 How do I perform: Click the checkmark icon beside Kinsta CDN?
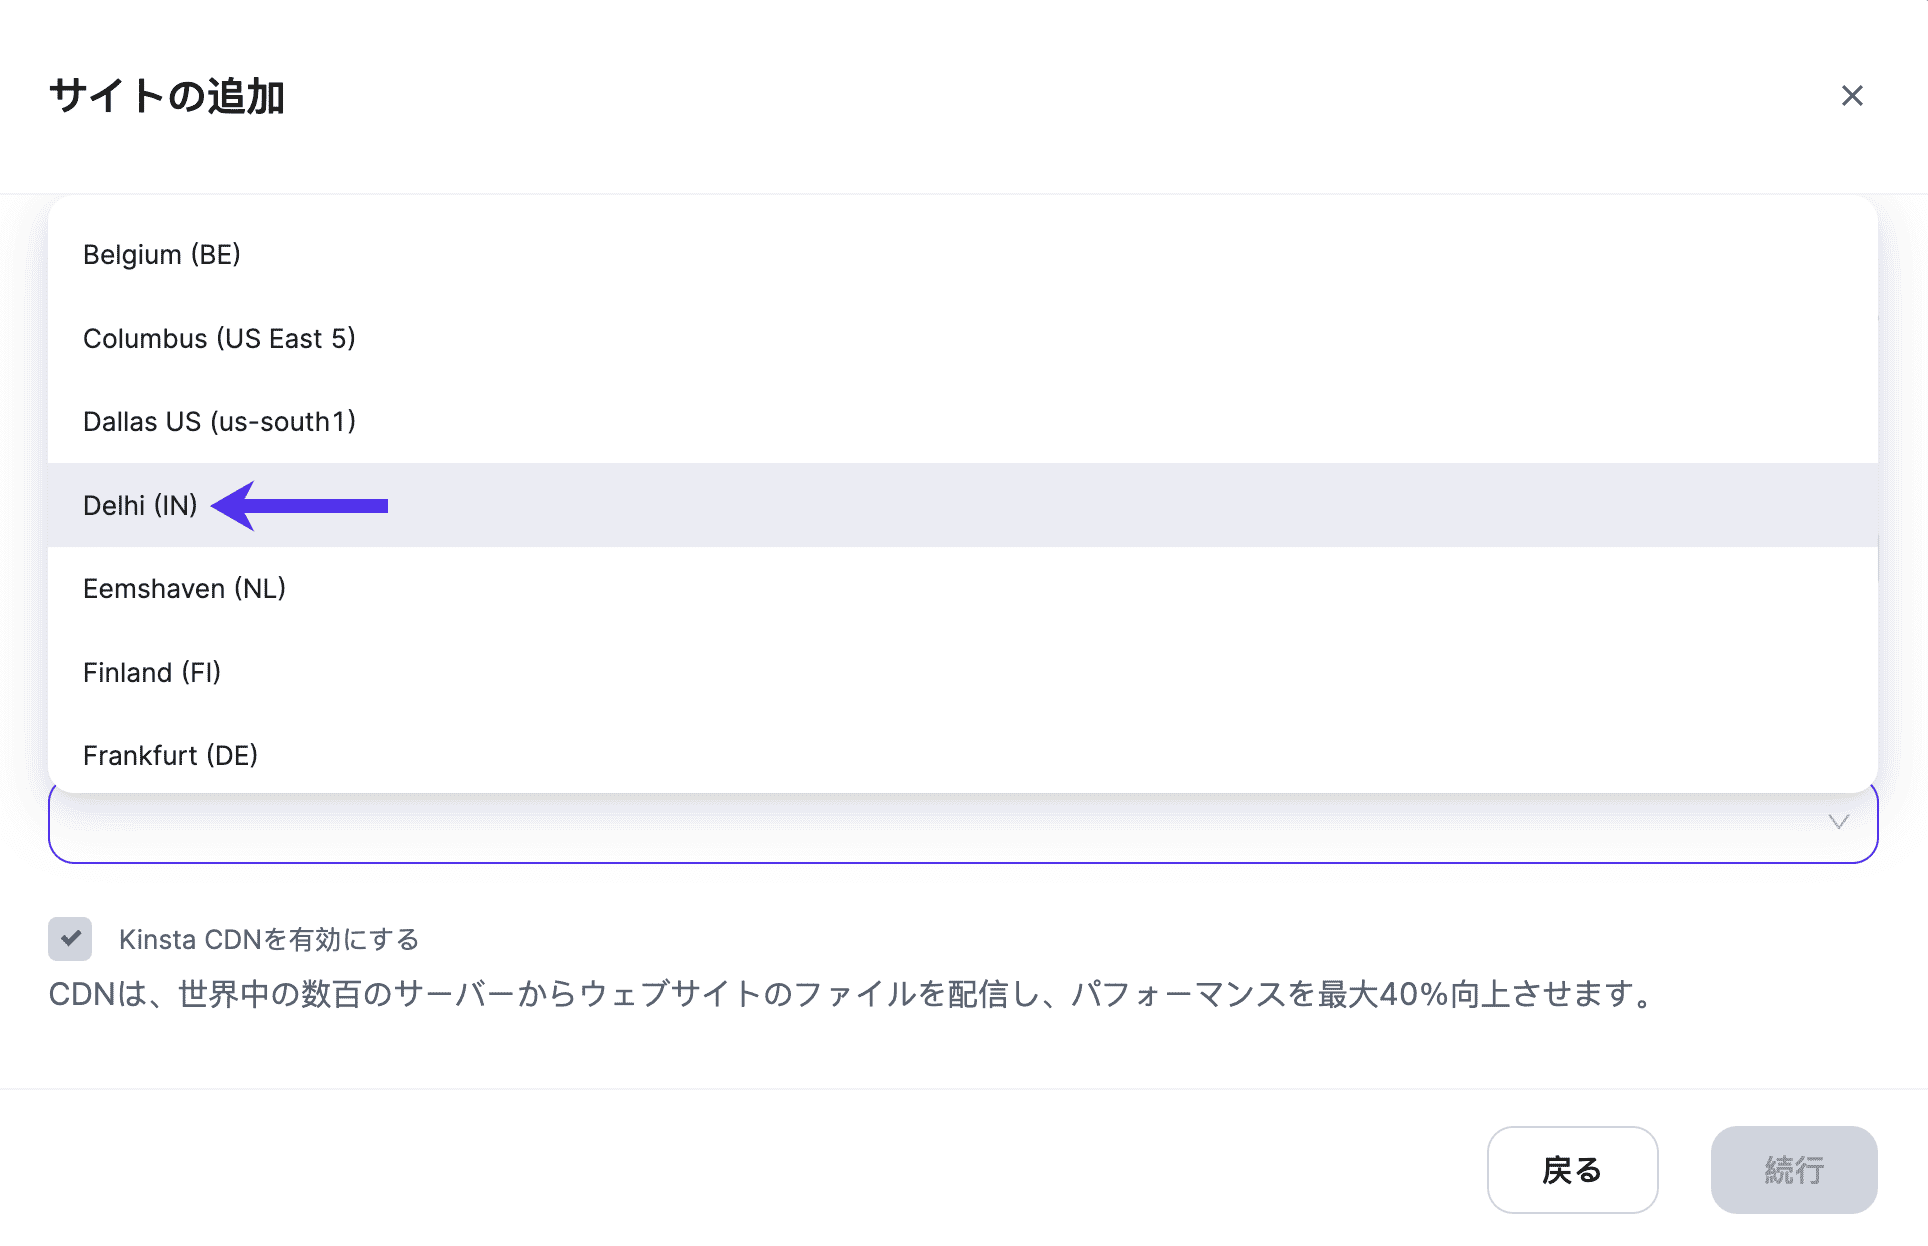70,939
